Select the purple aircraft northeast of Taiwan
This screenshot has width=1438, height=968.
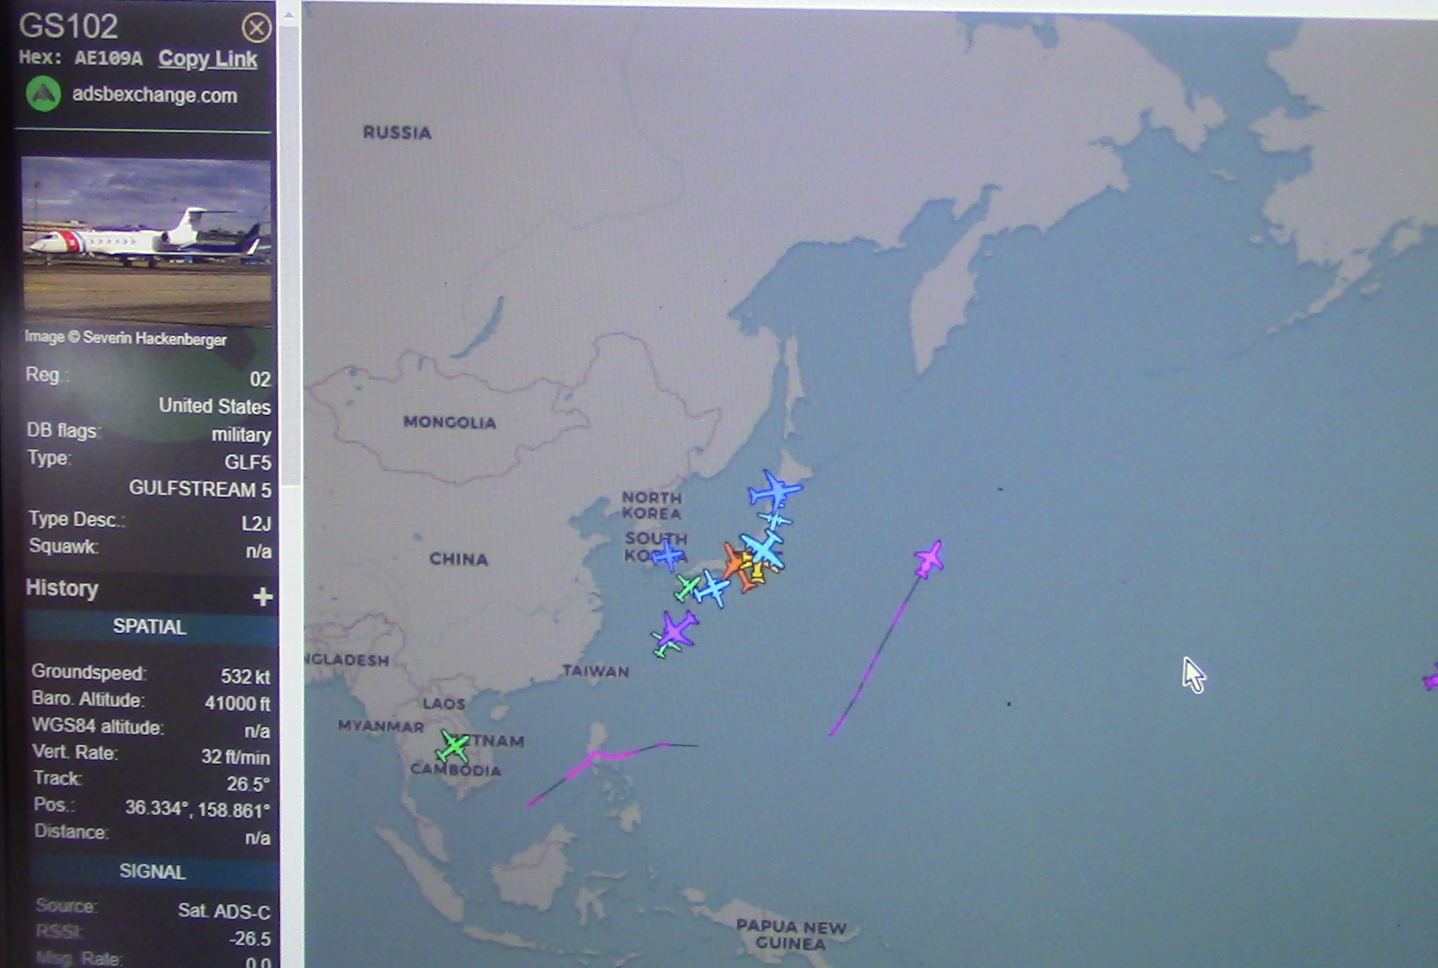[x=677, y=630]
